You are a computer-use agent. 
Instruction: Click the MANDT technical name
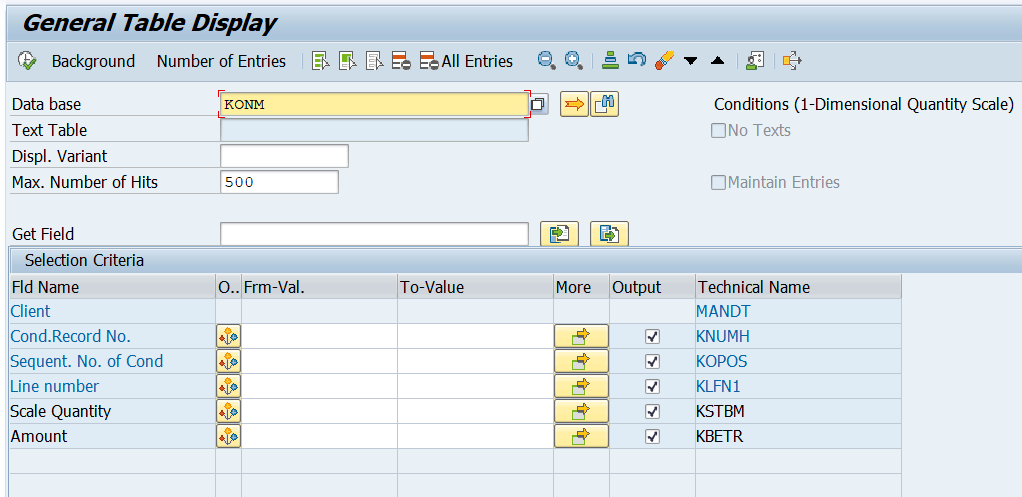coord(723,312)
